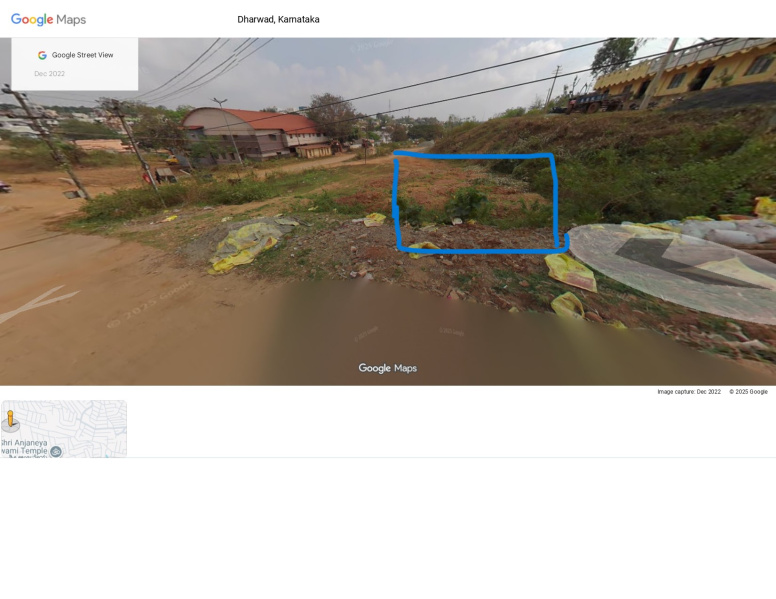Image resolution: width=776 pixels, height=599 pixels.
Task: Click inside the blue outlined rectangle
Action: (475, 202)
